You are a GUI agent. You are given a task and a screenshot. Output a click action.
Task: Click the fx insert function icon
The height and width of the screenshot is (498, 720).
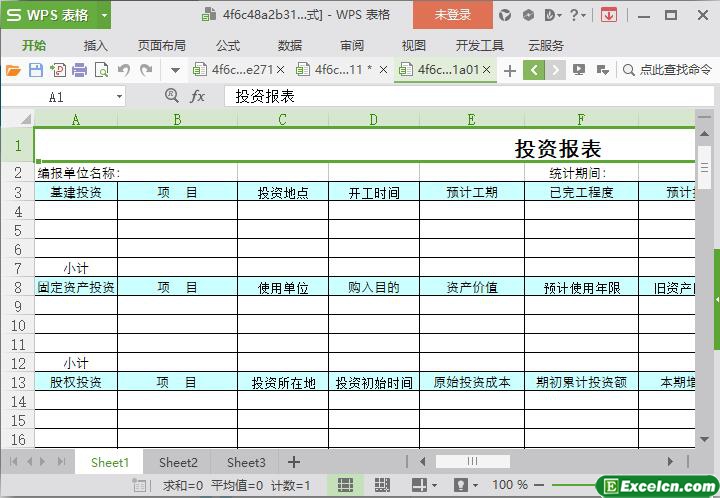coord(198,96)
